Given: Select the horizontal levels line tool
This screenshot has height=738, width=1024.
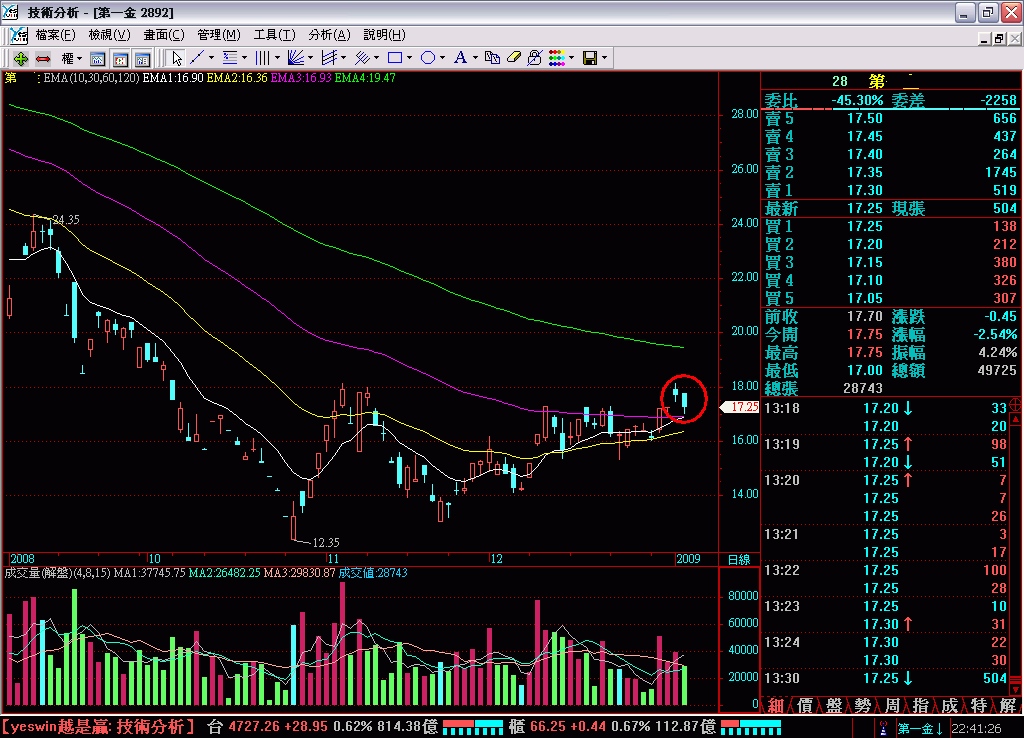Looking at the screenshot, I should click(x=230, y=58).
